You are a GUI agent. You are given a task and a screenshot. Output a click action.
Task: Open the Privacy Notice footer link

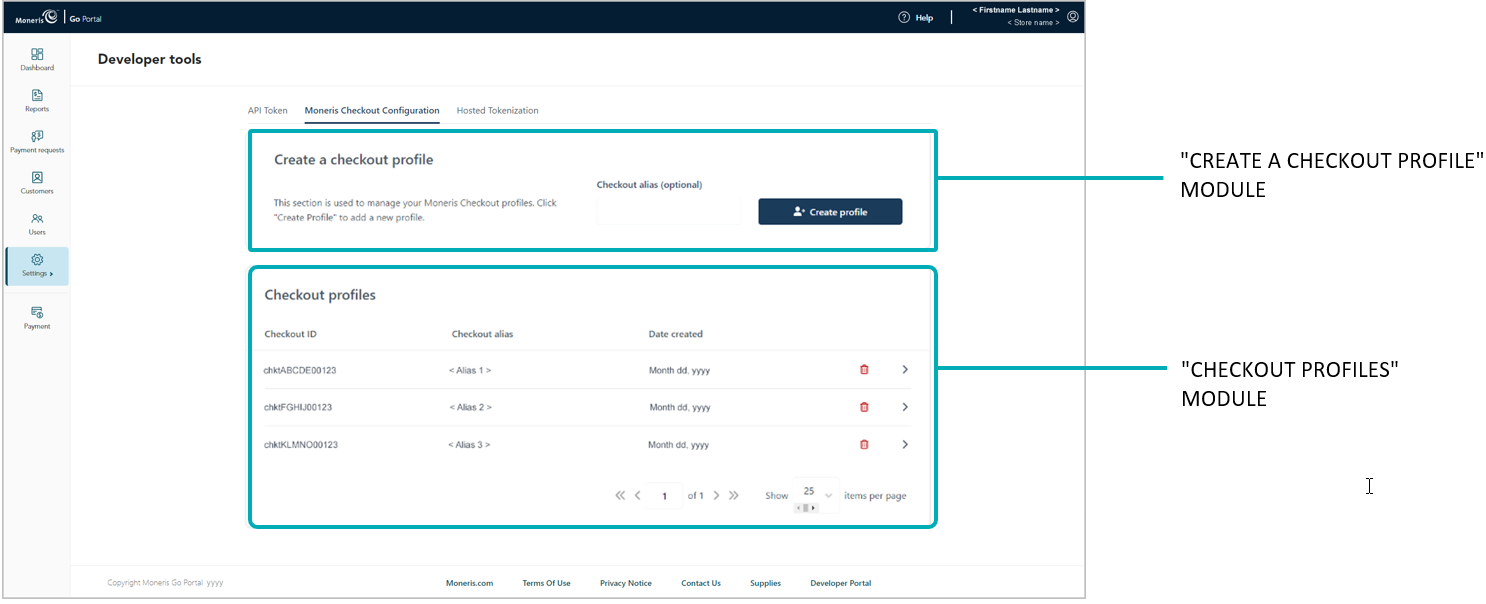[626, 583]
